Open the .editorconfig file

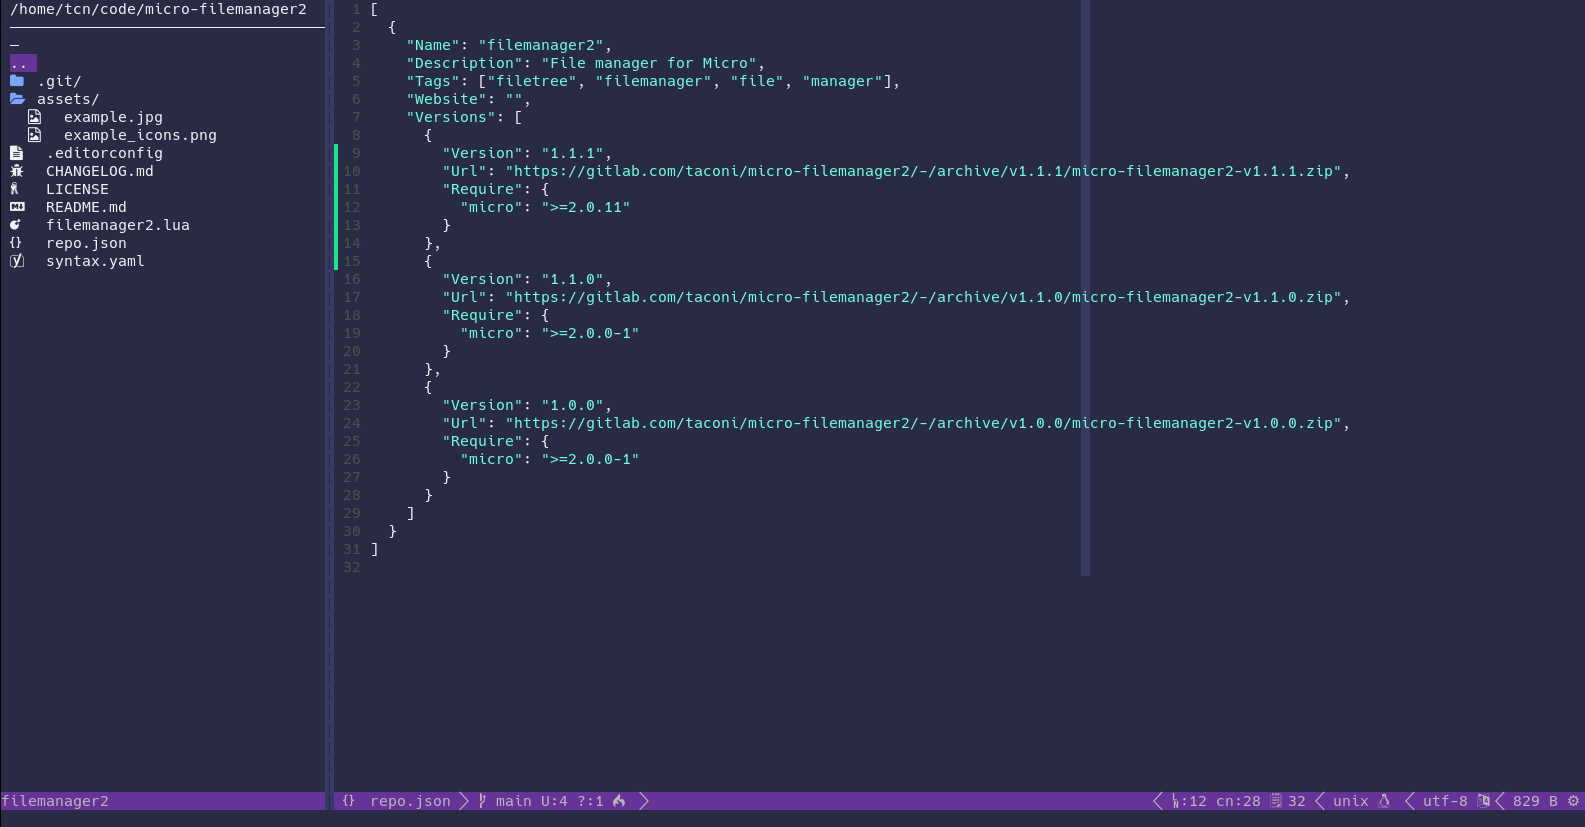coord(104,153)
